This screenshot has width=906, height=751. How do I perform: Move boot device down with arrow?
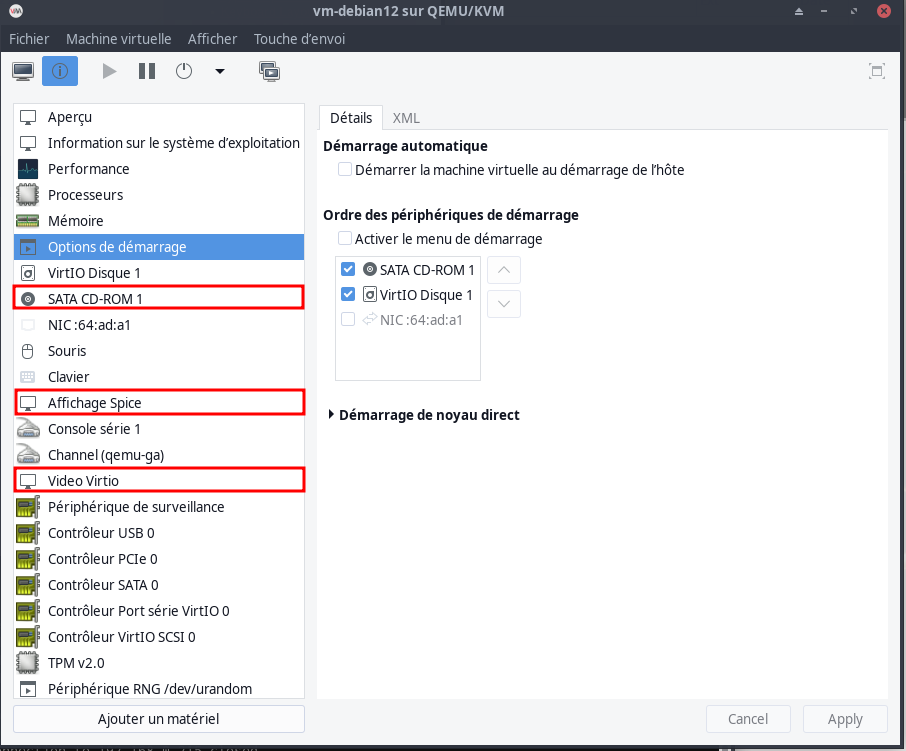tap(504, 303)
